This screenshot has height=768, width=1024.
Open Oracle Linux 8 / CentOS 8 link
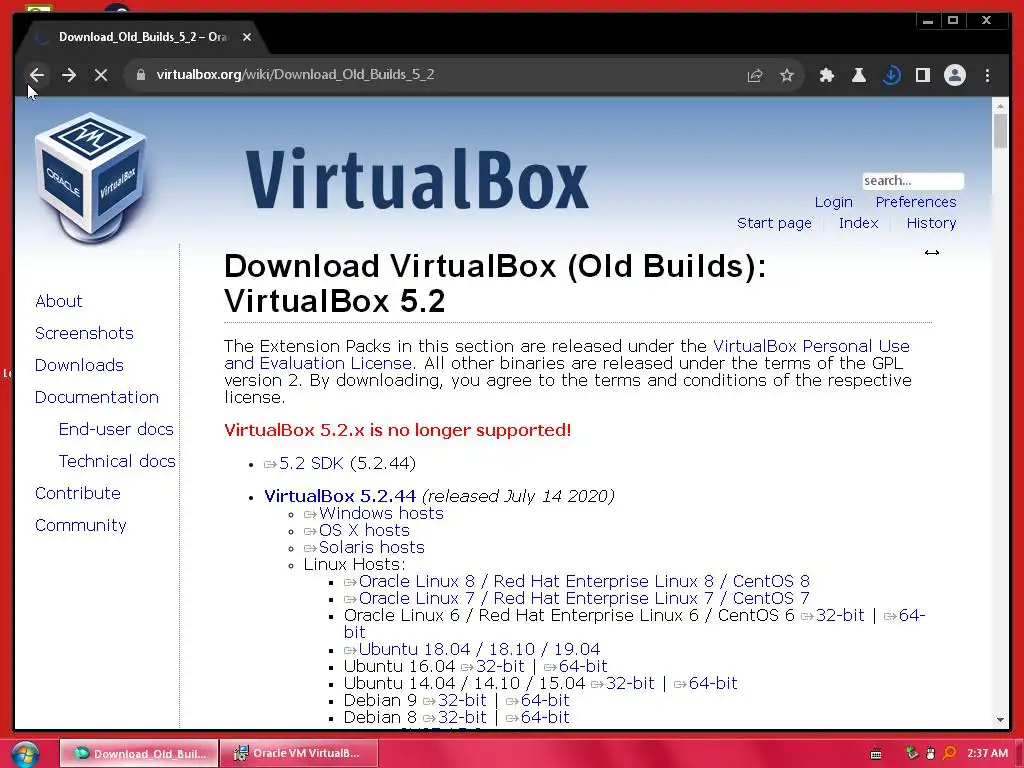[584, 581]
